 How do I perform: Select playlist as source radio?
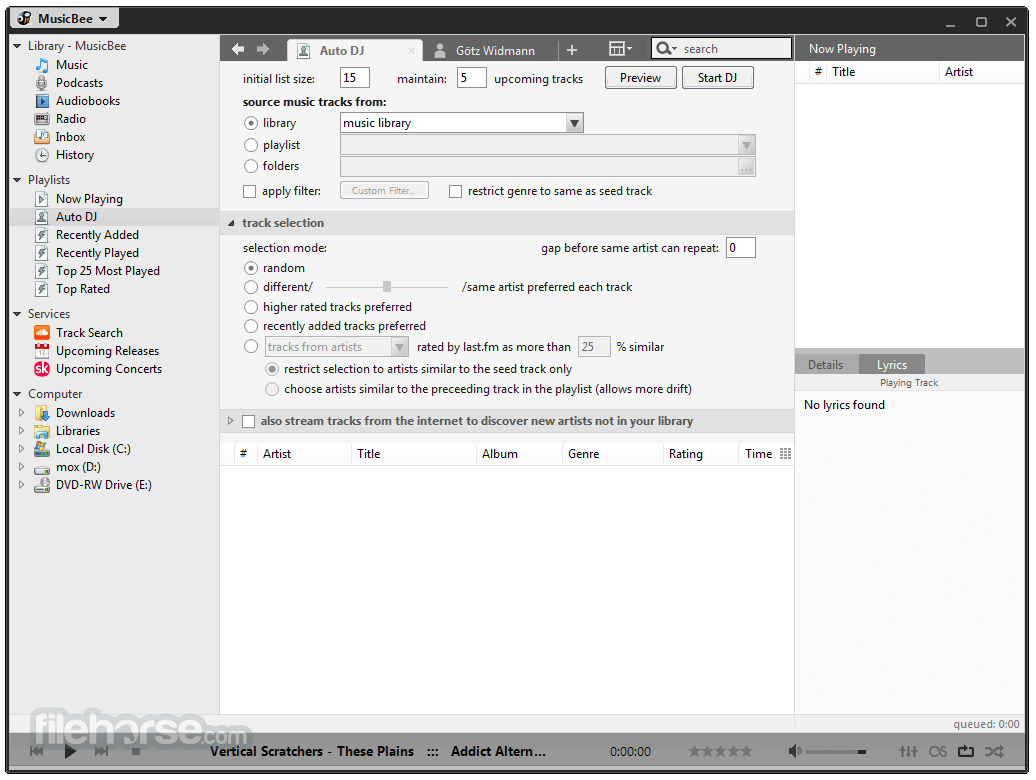250,145
